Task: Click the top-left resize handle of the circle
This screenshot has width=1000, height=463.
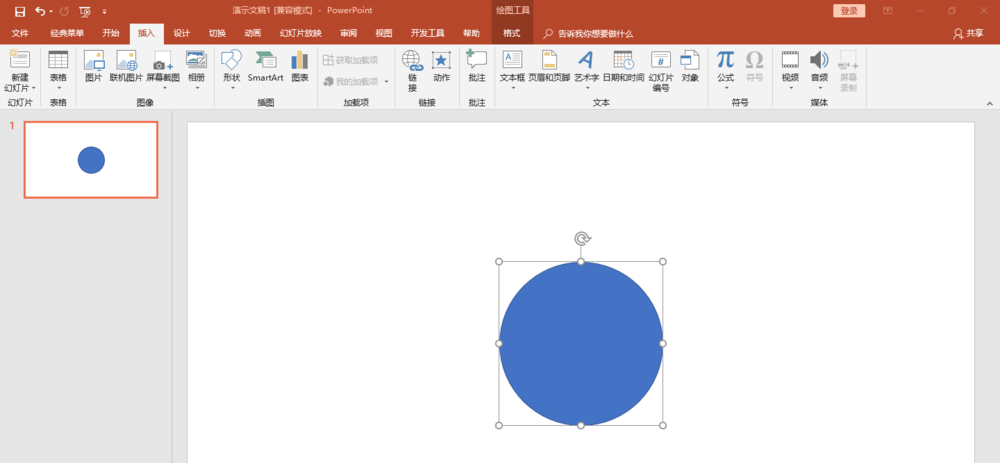Action: (499, 261)
